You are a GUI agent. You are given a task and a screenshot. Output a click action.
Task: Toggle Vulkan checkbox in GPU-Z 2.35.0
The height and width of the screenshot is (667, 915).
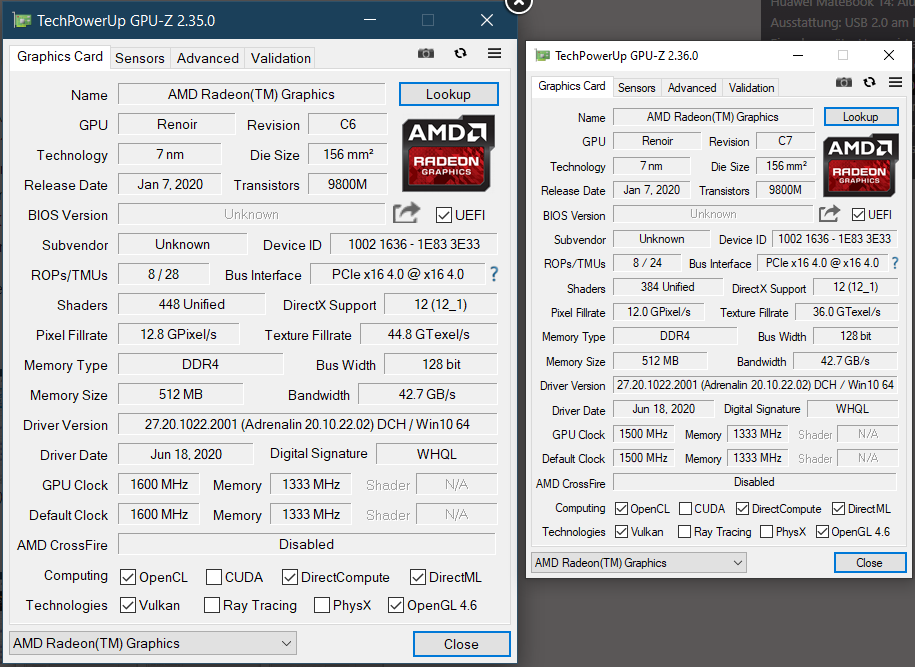pos(128,605)
